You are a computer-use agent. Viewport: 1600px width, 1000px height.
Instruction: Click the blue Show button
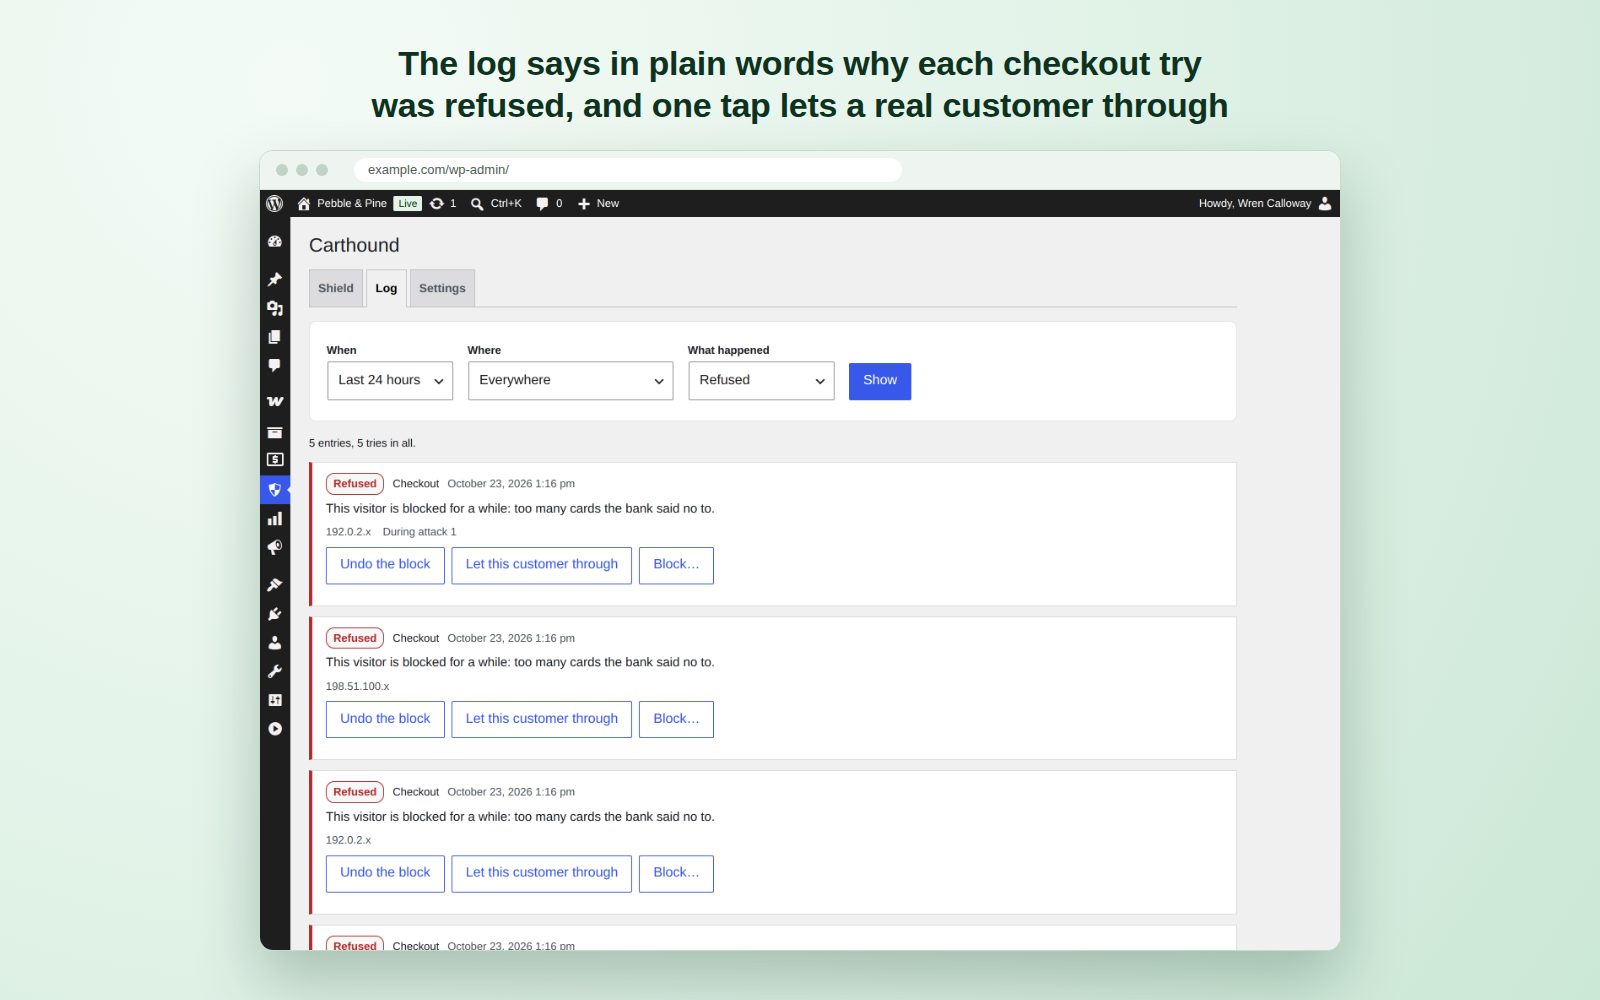[880, 381]
